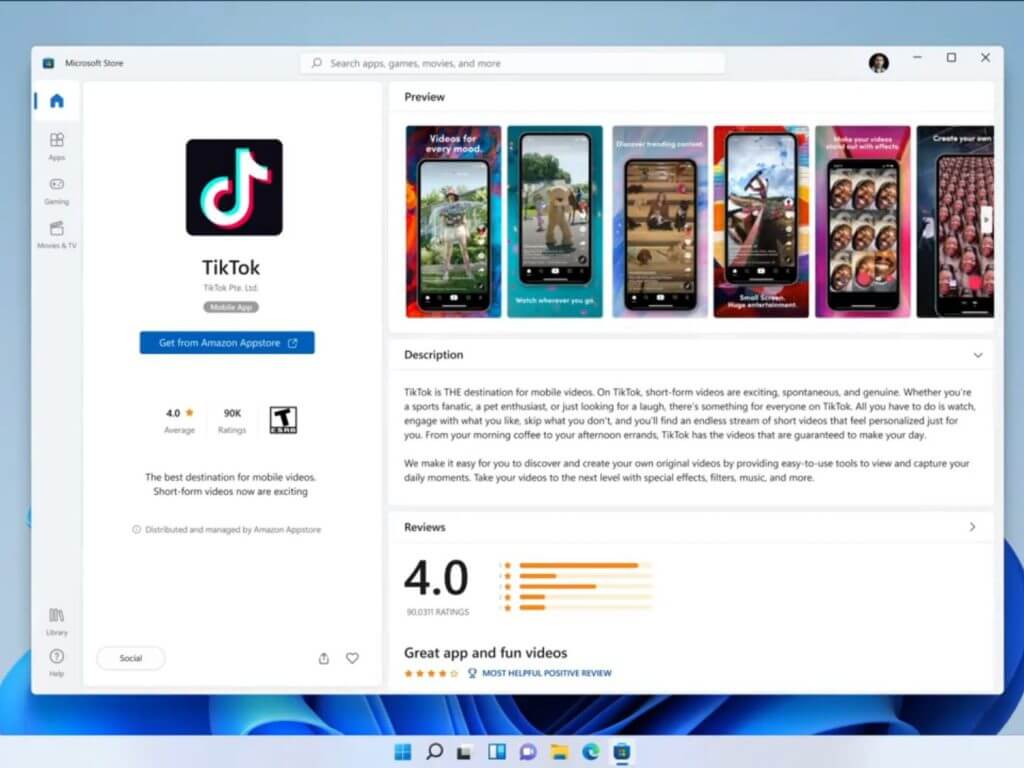View the 'Small Screen. Huge entertainment' screenshot
The width and height of the screenshot is (1024, 768).
click(761, 222)
